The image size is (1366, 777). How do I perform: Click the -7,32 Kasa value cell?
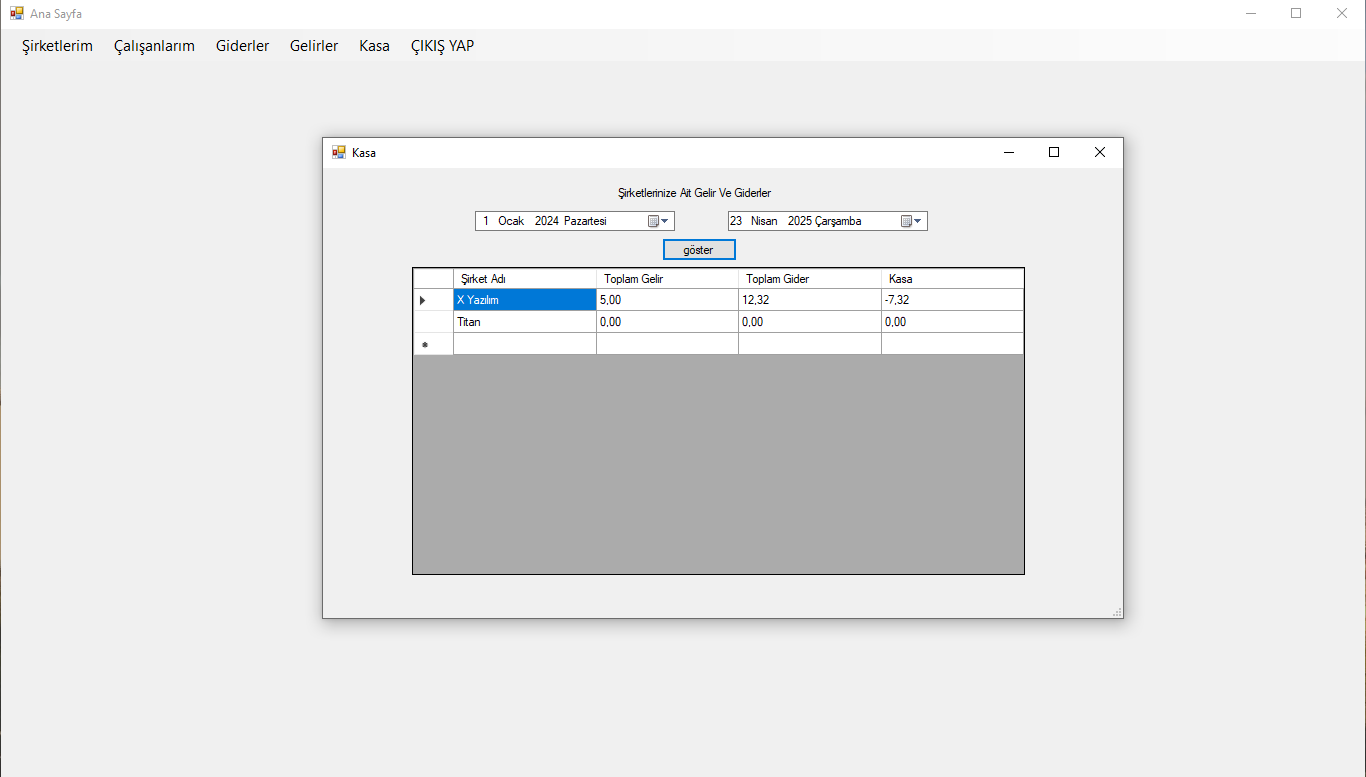point(951,300)
